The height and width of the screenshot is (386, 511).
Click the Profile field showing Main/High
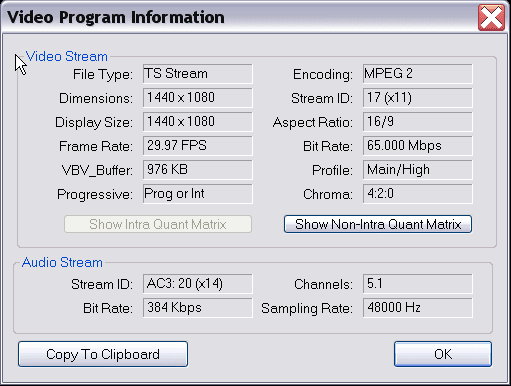click(418, 170)
